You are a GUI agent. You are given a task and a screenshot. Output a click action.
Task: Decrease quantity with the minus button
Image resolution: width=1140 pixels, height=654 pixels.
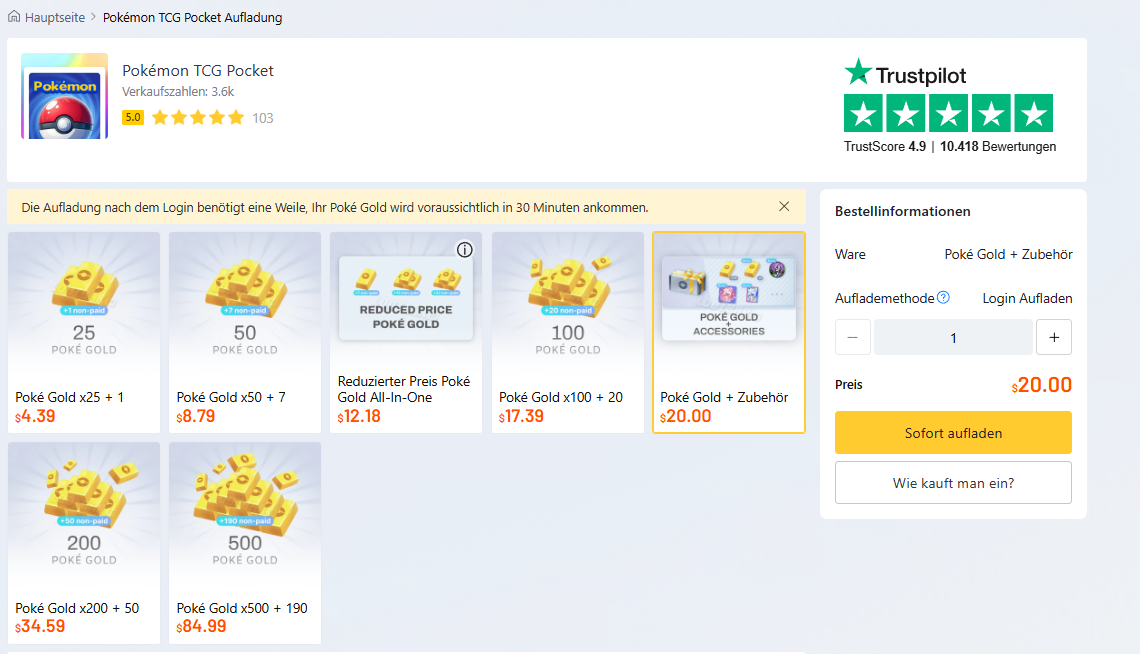tap(853, 337)
